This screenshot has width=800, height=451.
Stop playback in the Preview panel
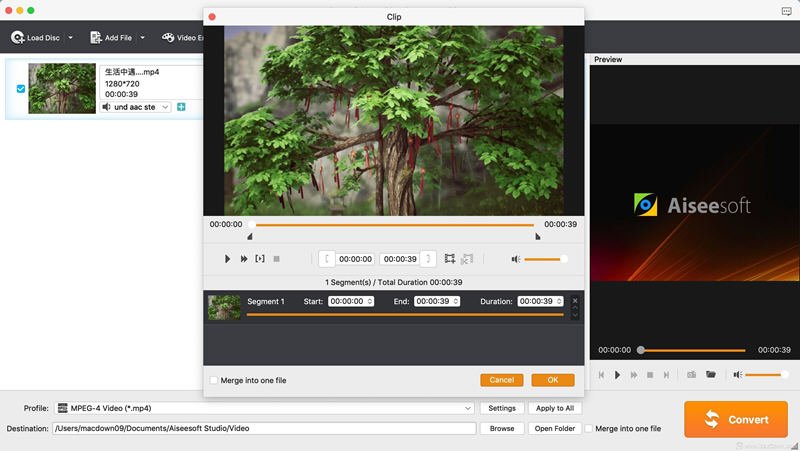tap(650, 375)
